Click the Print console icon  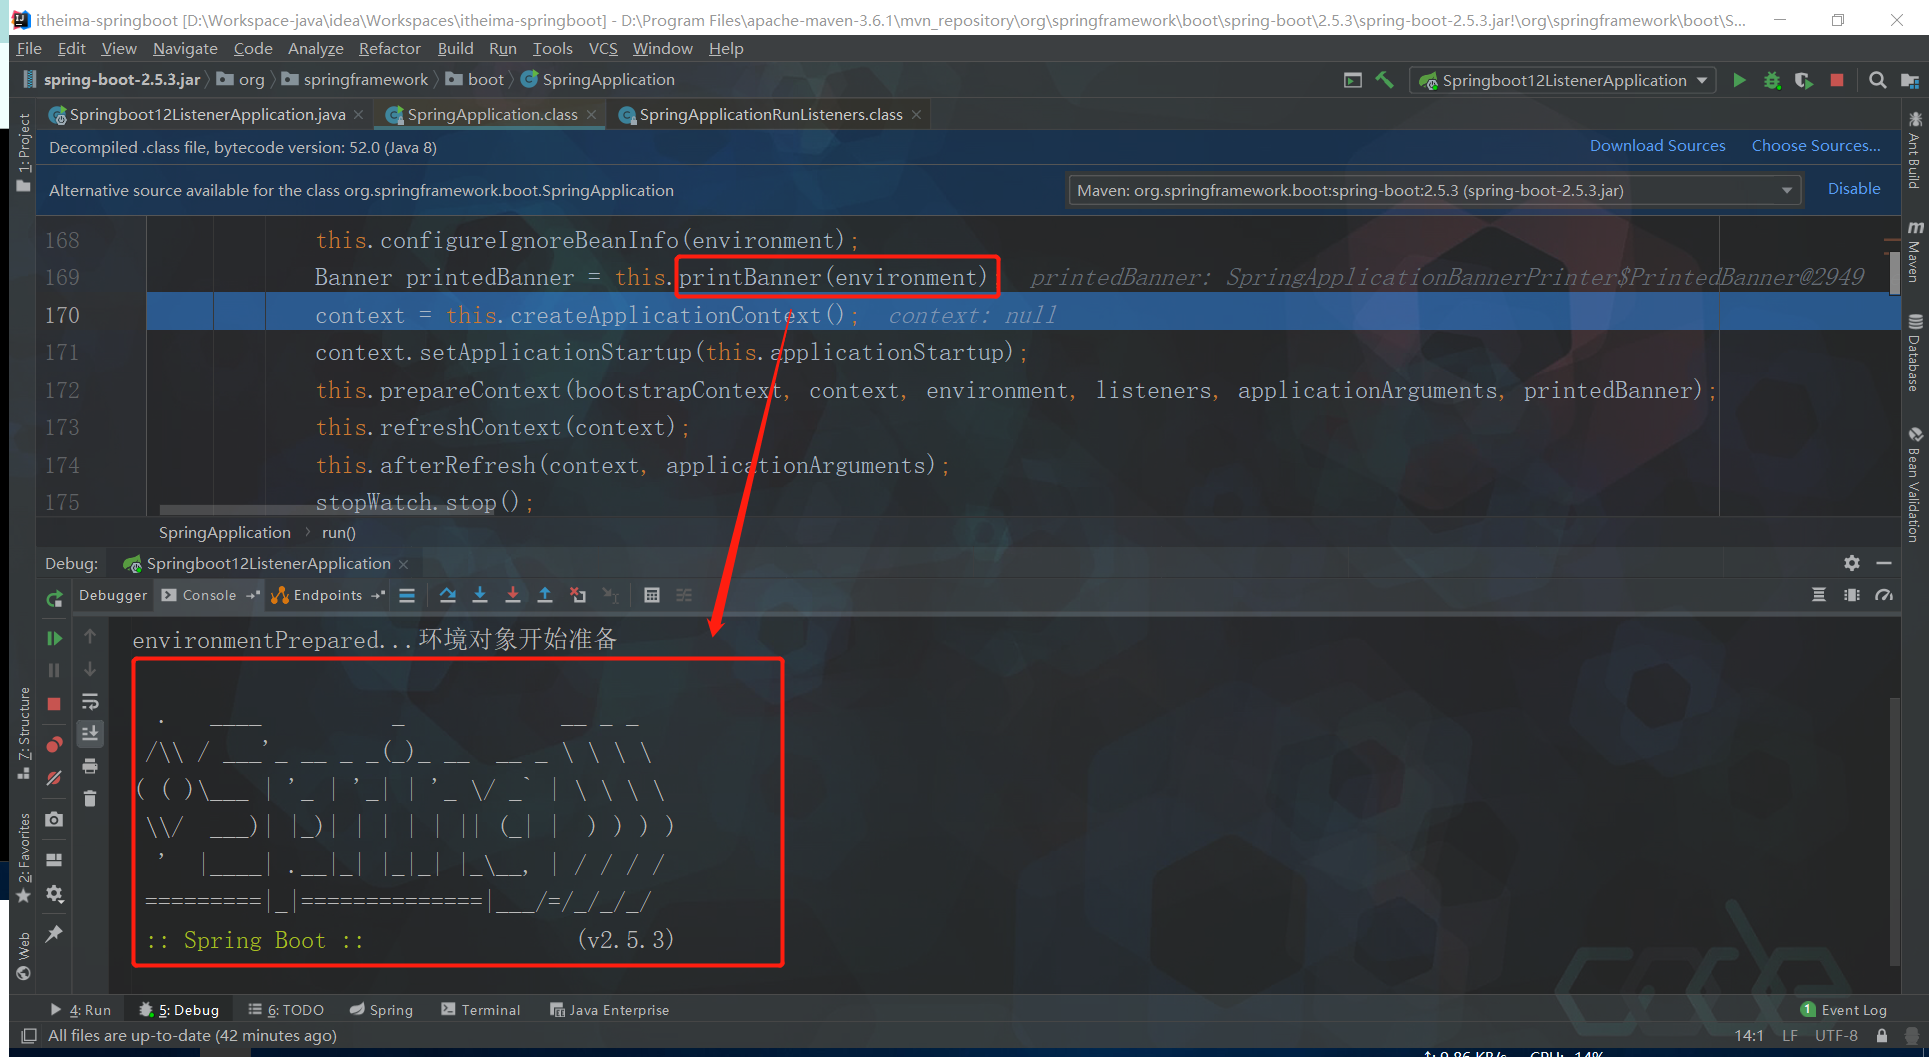pyautogui.click(x=90, y=766)
